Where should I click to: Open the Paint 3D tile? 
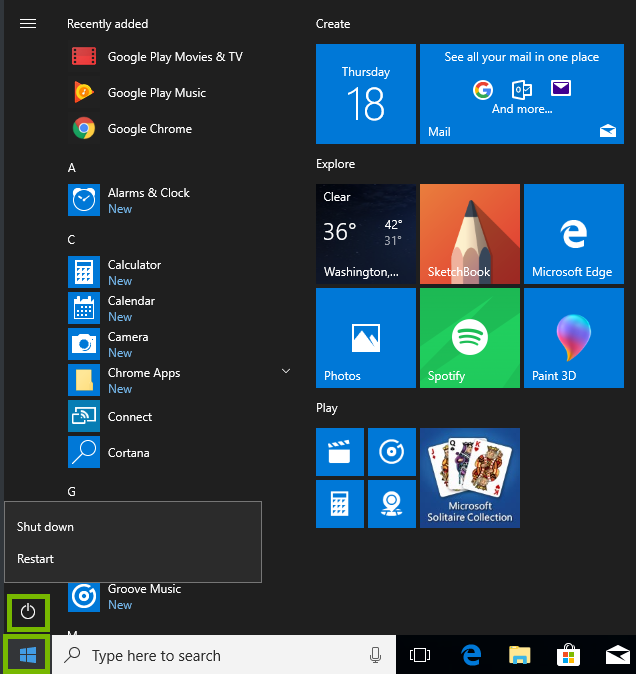pos(574,338)
